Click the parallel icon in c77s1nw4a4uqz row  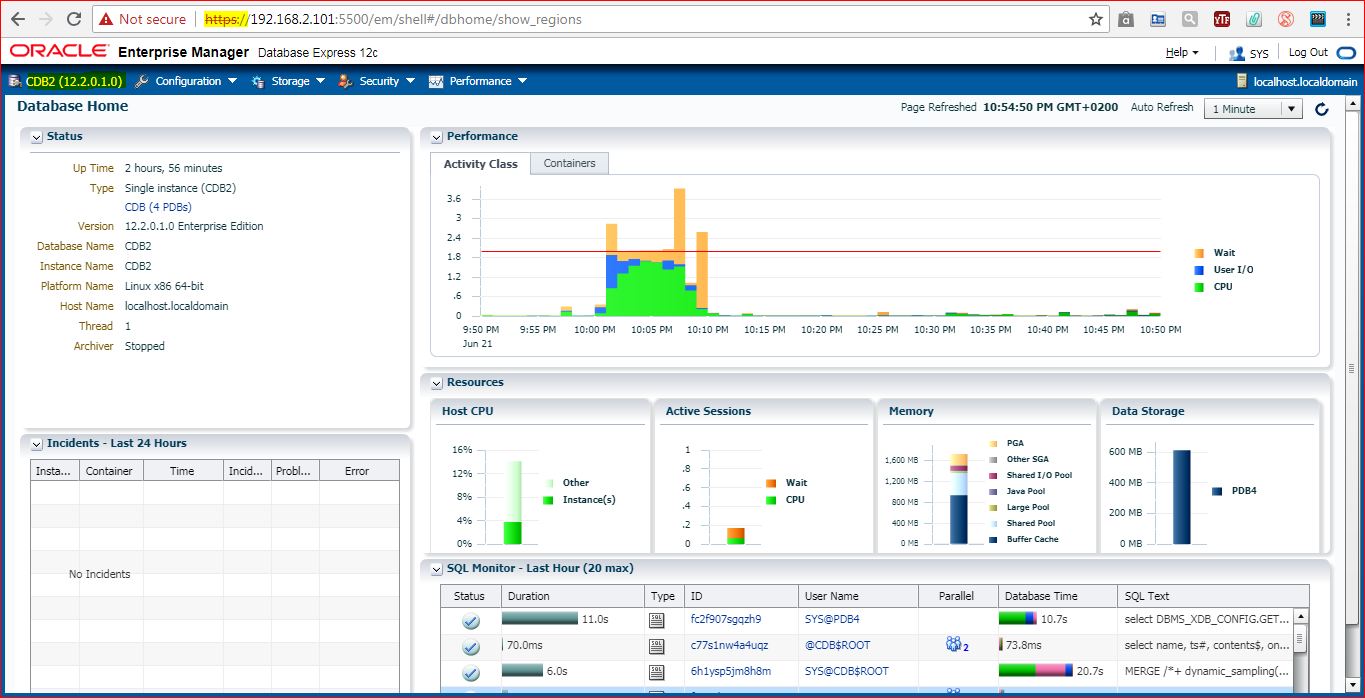click(x=956, y=645)
